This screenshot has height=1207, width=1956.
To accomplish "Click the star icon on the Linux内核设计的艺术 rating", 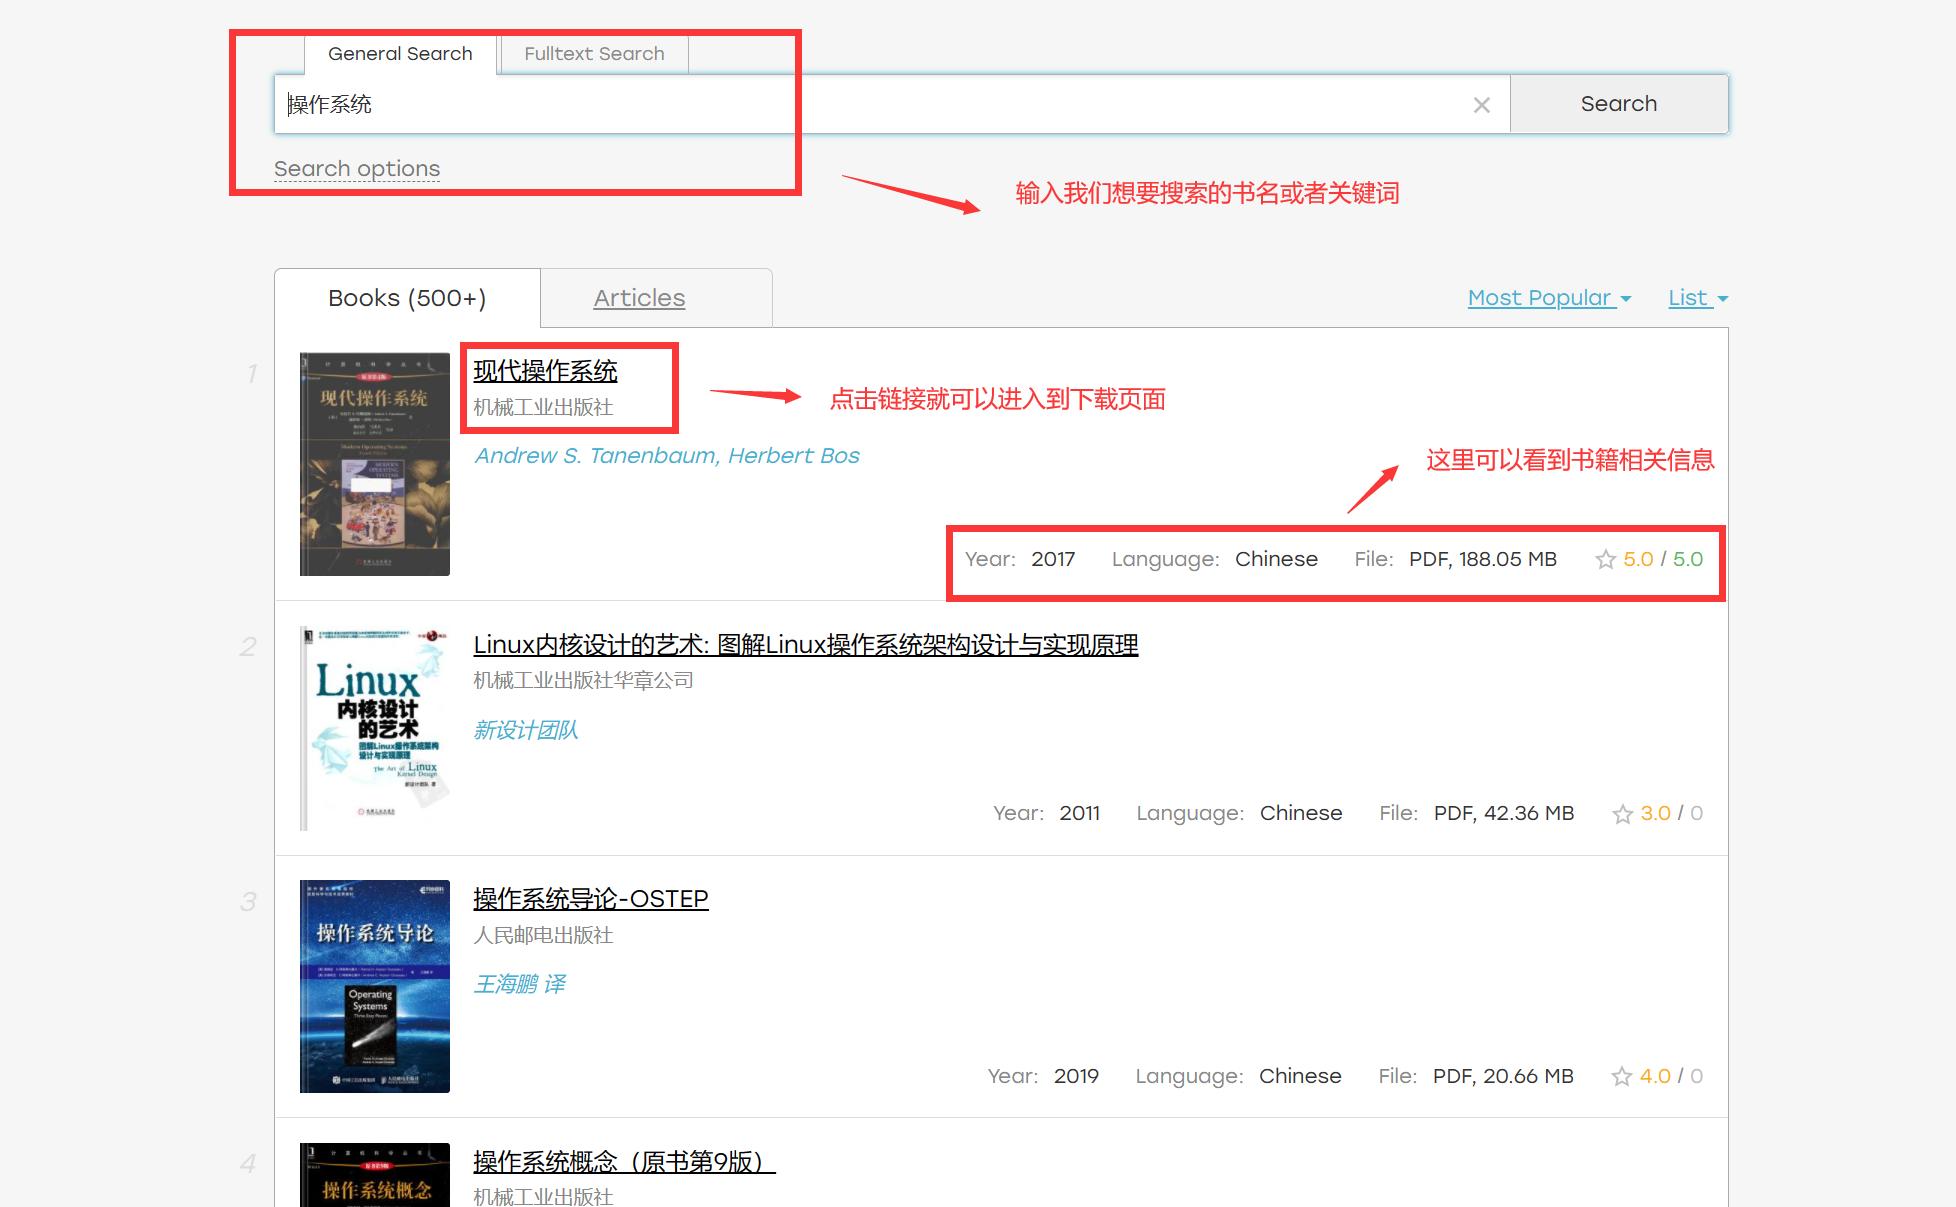I will pyautogui.click(x=1622, y=813).
